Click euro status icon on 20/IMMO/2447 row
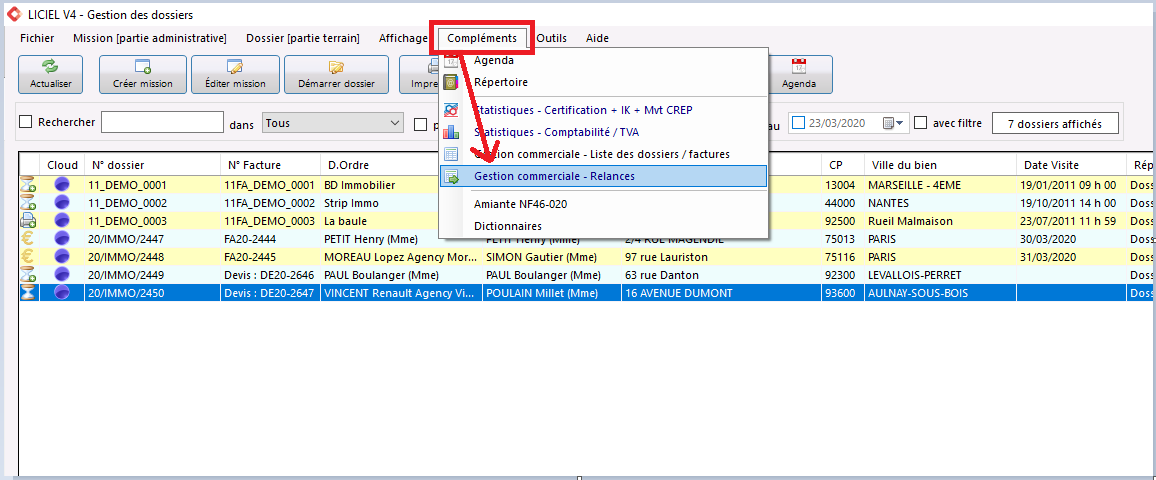The image size is (1156, 480). [27, 239]
